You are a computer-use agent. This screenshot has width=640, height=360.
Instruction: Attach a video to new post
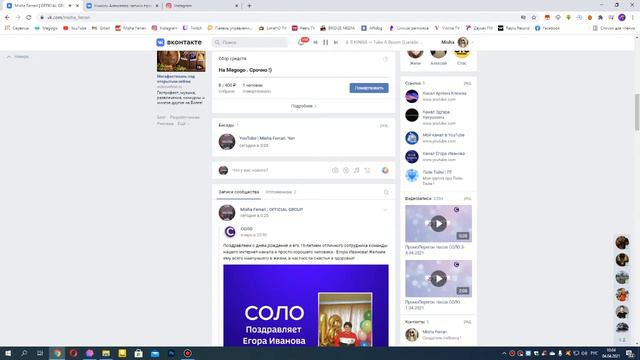pyautogui.click(x=346, y=170)
